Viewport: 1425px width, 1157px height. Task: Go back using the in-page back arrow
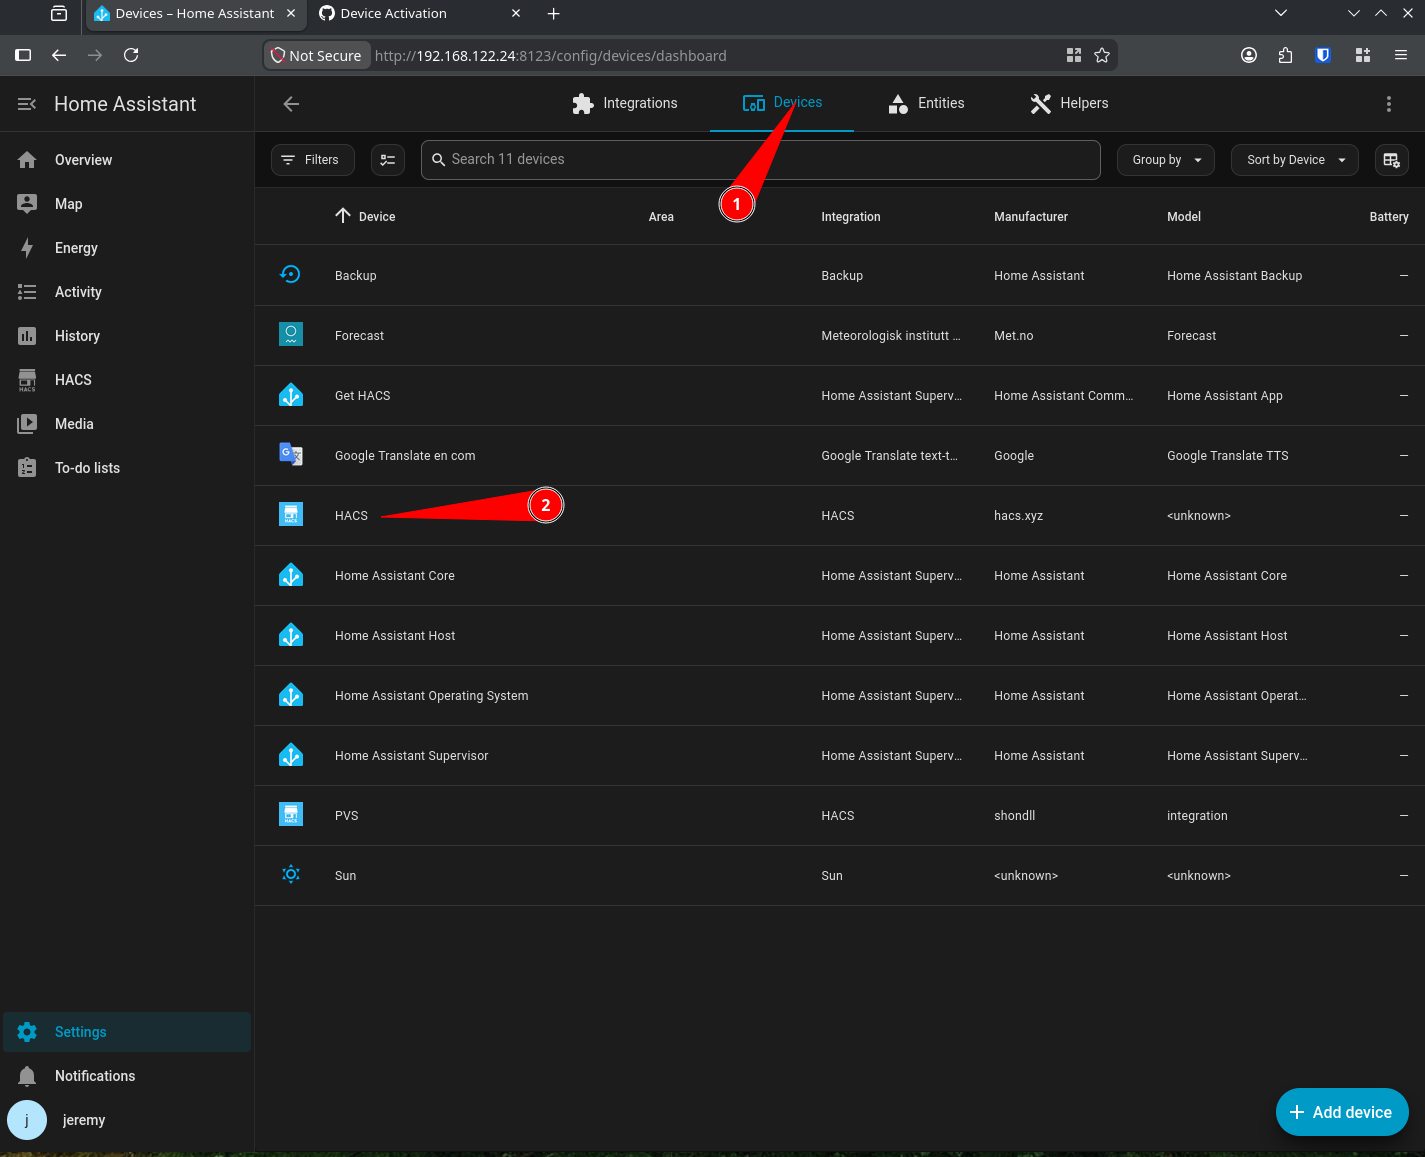point(291,104)
